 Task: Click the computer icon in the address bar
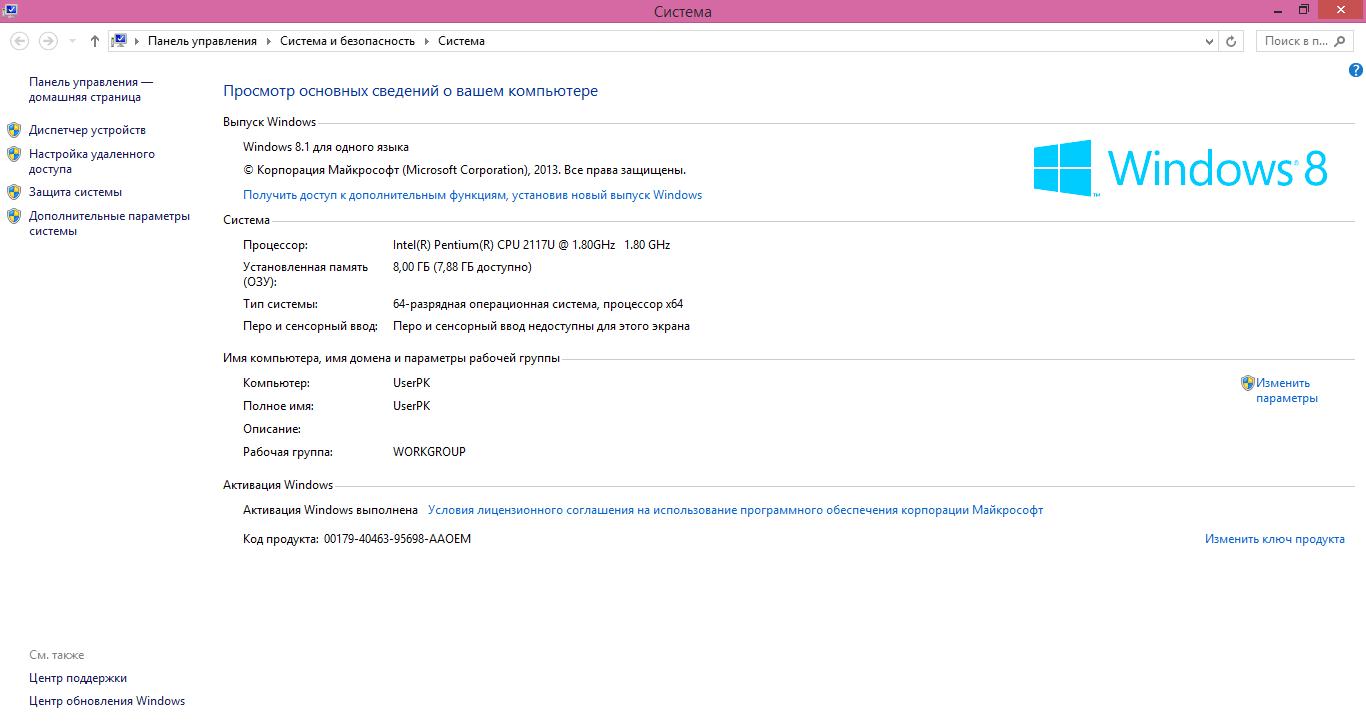120,41
